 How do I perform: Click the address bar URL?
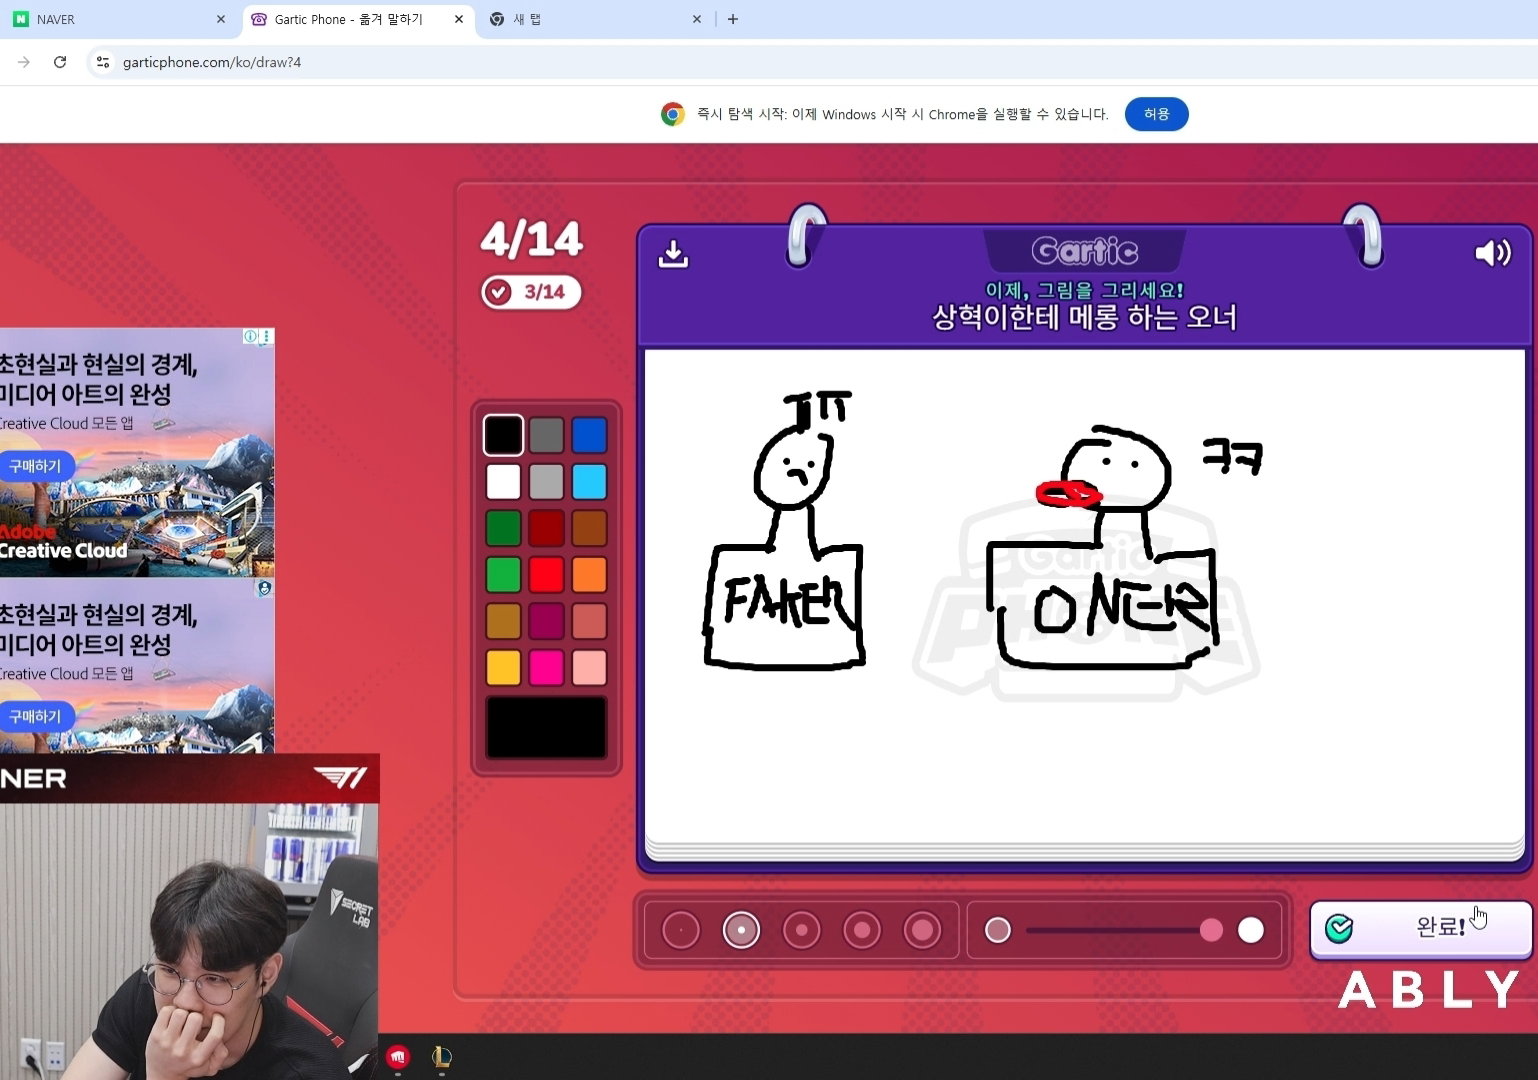[x=212, y=62]
